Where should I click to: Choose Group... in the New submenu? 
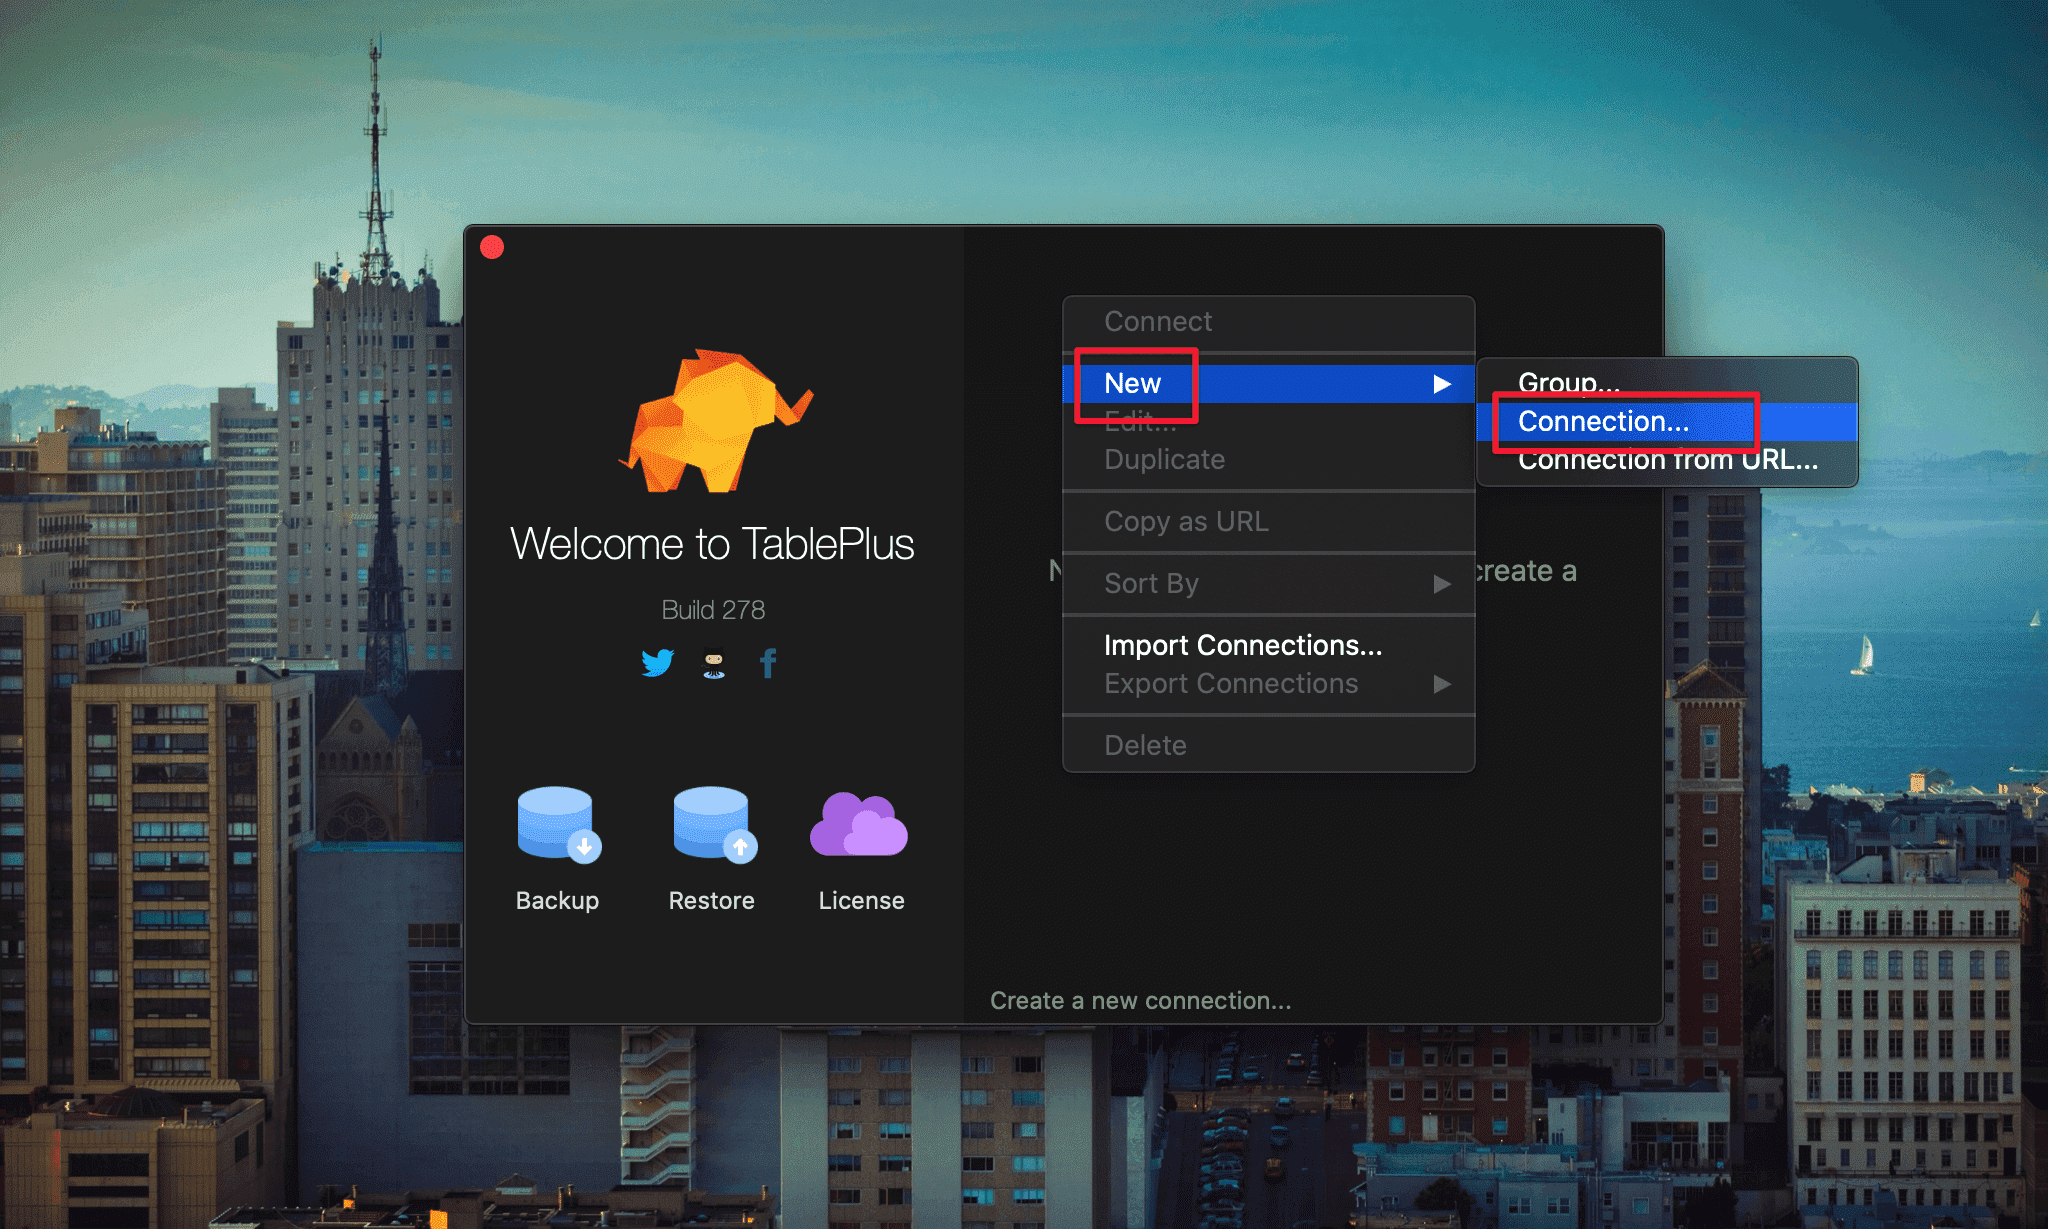1667,383
